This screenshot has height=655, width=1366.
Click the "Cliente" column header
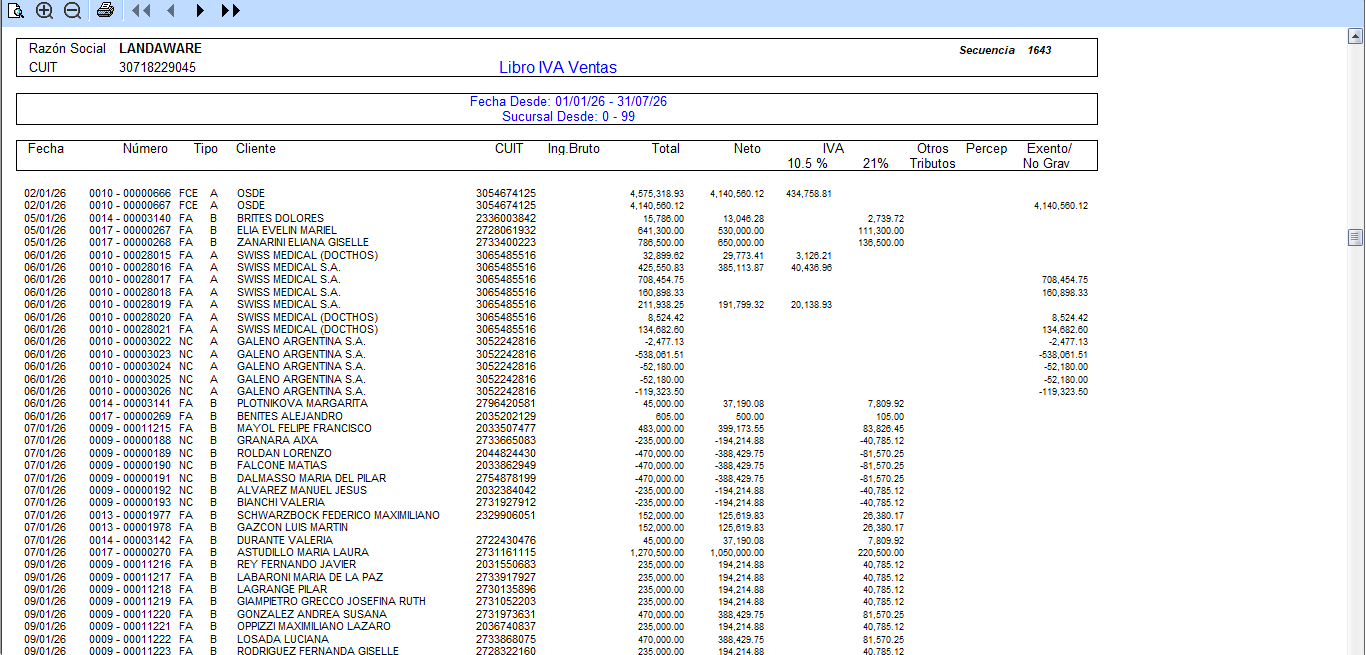point(256,149)
